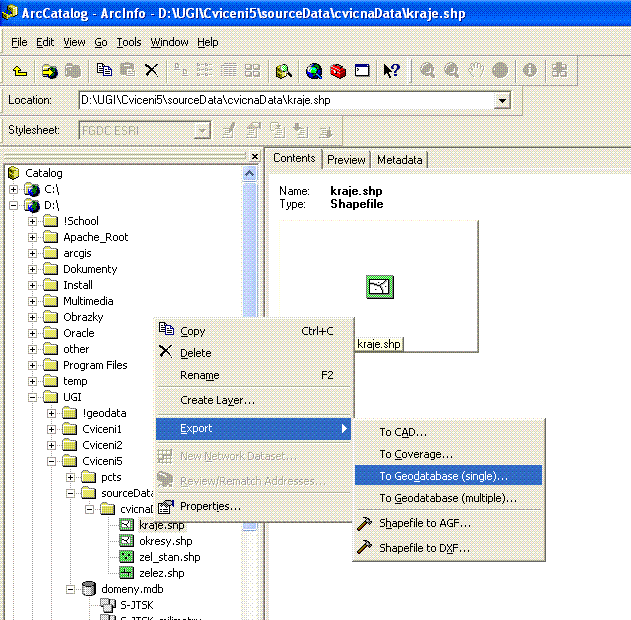631x620 pixels.
Task: Click Delete in the context menu
Action: [254, 353]
